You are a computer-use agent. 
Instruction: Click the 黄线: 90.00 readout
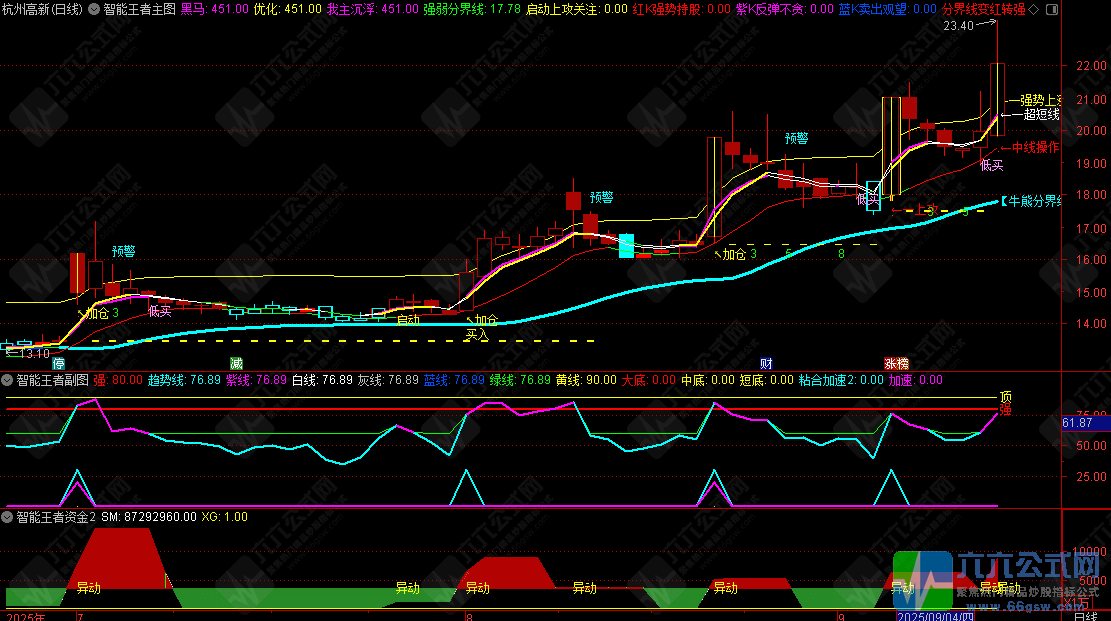coord(586,380)
